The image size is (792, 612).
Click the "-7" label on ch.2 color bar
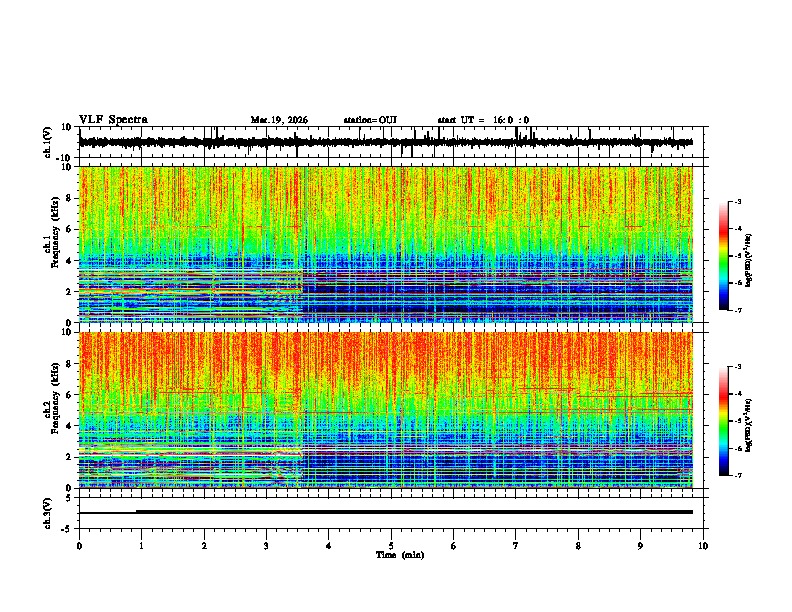pos(738,475)
